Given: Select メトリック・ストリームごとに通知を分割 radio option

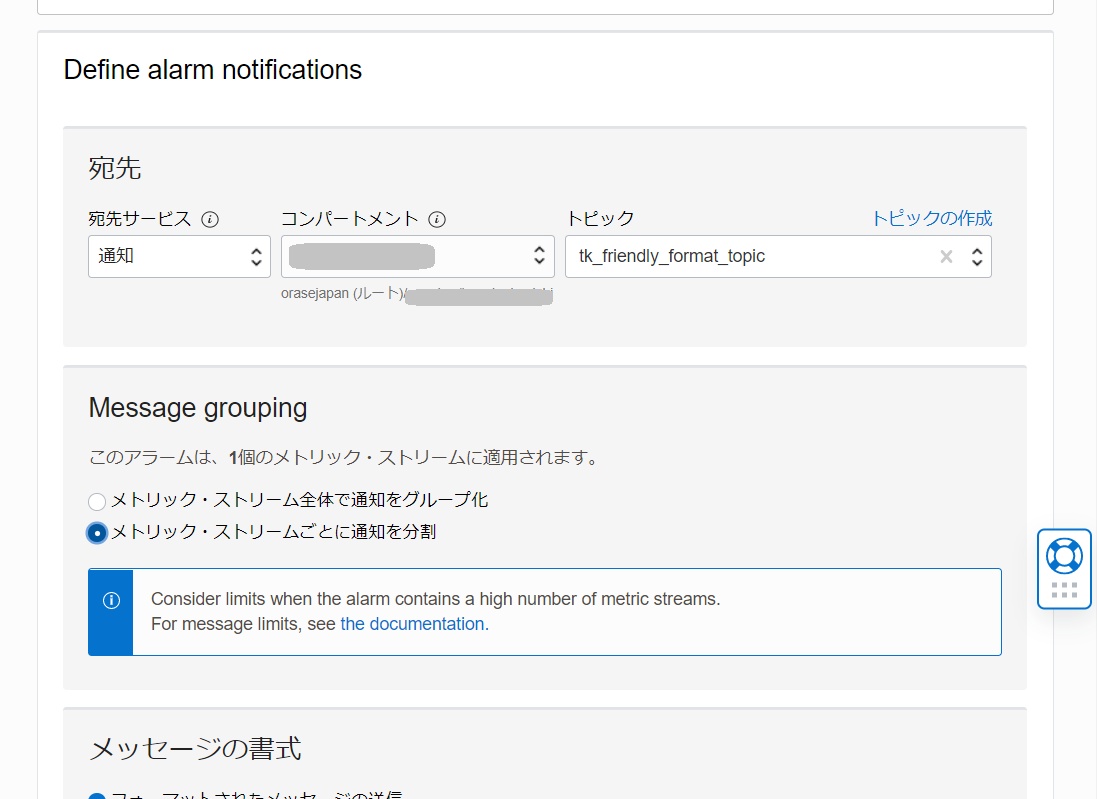Looking at the screenshot, I should point(97,533).
